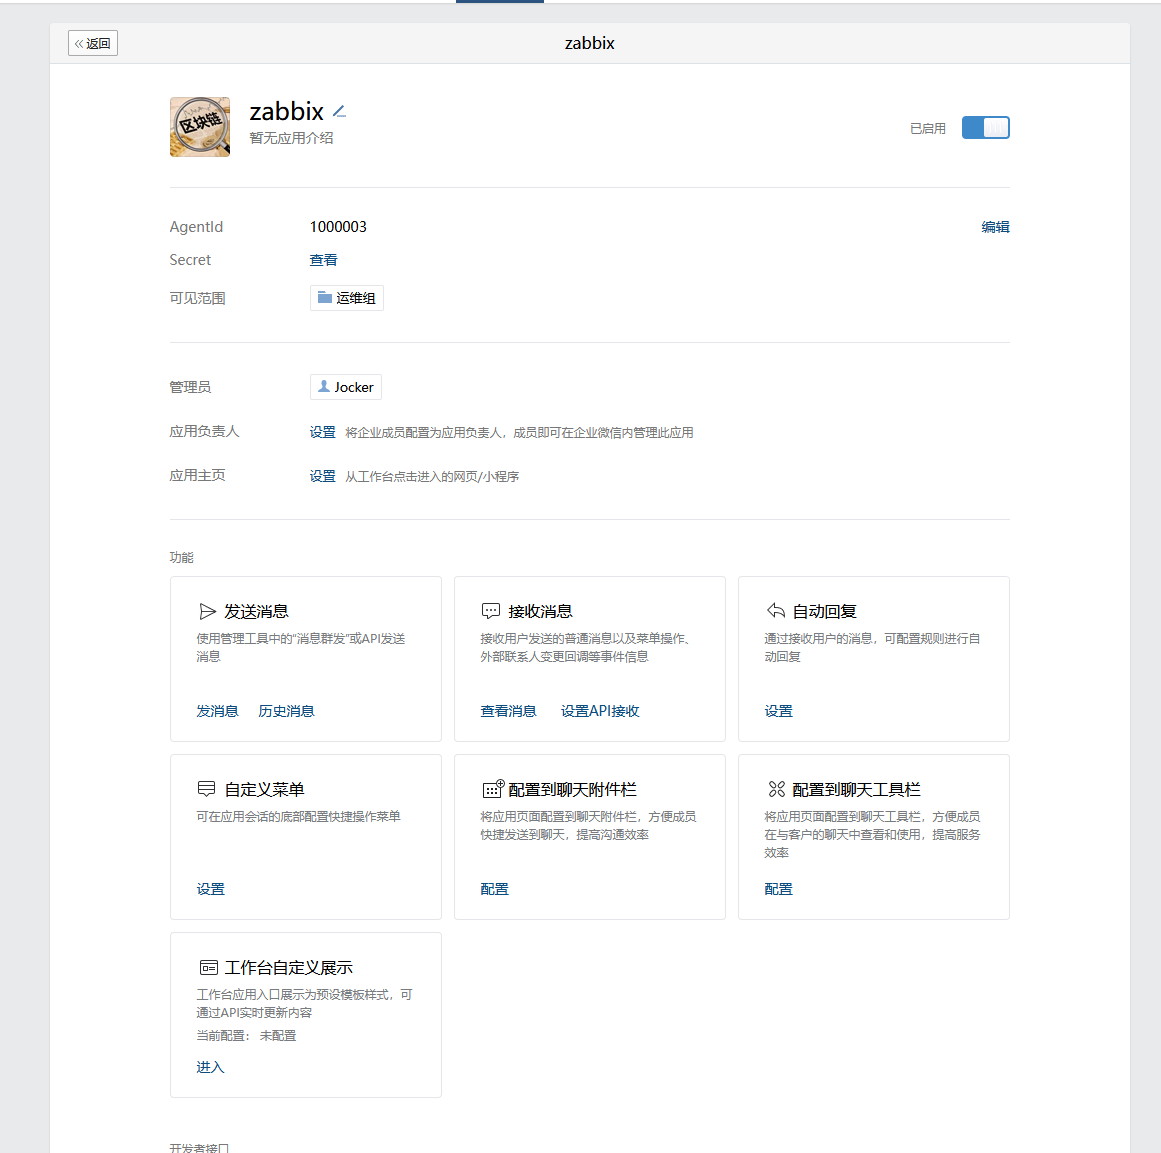Toggle the 已启用 enabled switch off
This screenshot has height=1153, width=1161.
(x=985, y=128)
